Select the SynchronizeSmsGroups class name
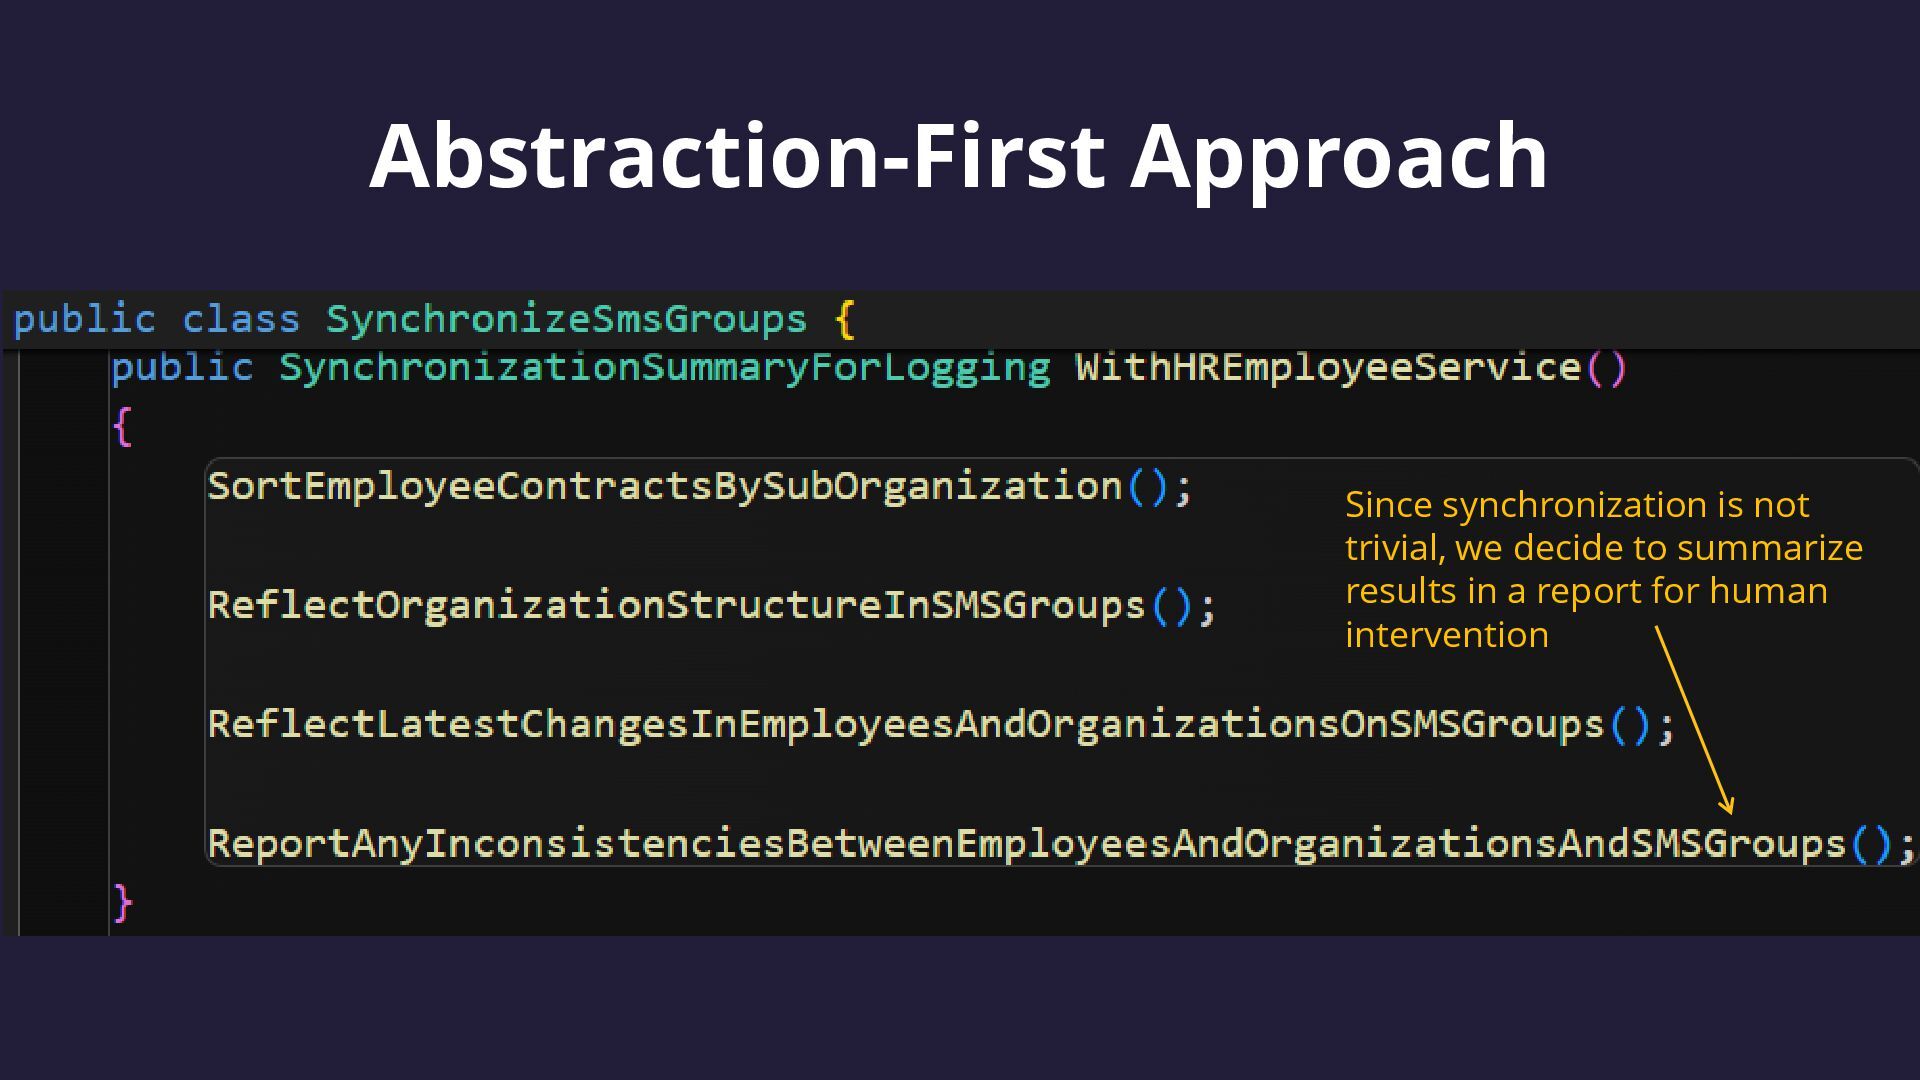Image resolution: width=1920 pixels, height=1080 pixels. [566, 319]
